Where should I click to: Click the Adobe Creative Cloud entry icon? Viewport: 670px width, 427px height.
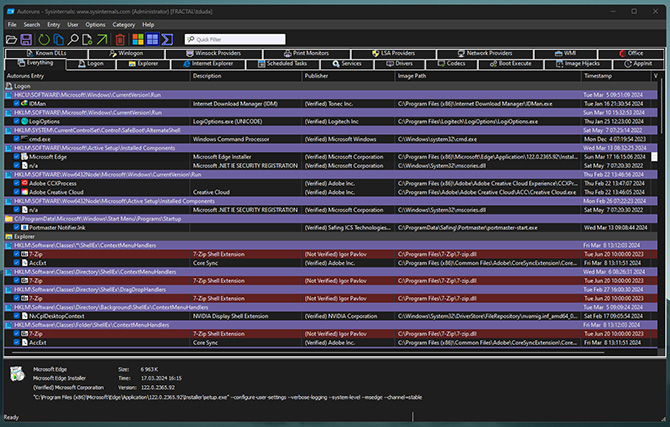coord(24,192)
